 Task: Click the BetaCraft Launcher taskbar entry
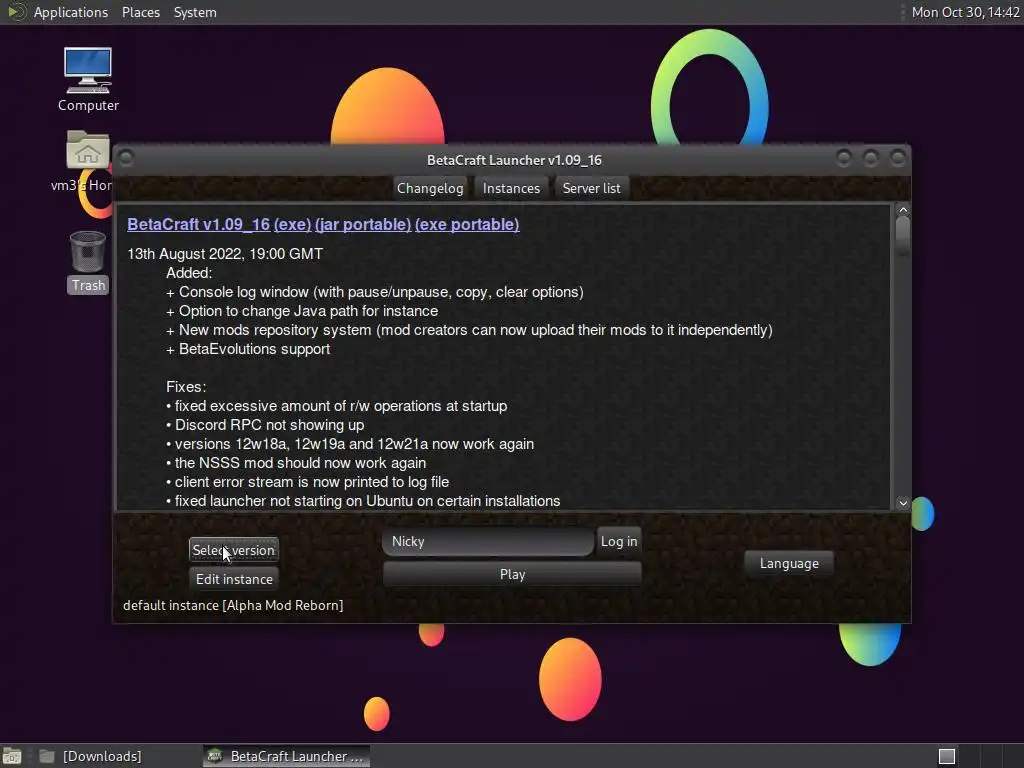coord(286,756)
